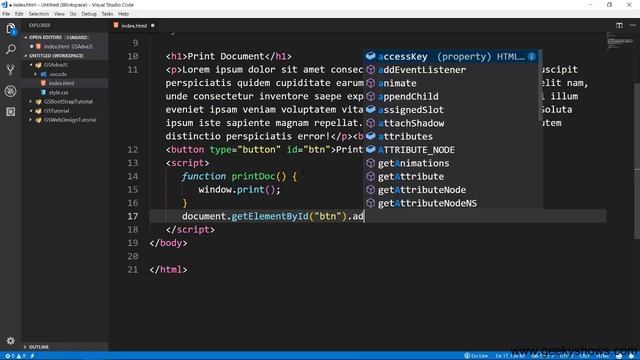
Task: Select the getAnimations suggestion
Action: coord(451,163)
